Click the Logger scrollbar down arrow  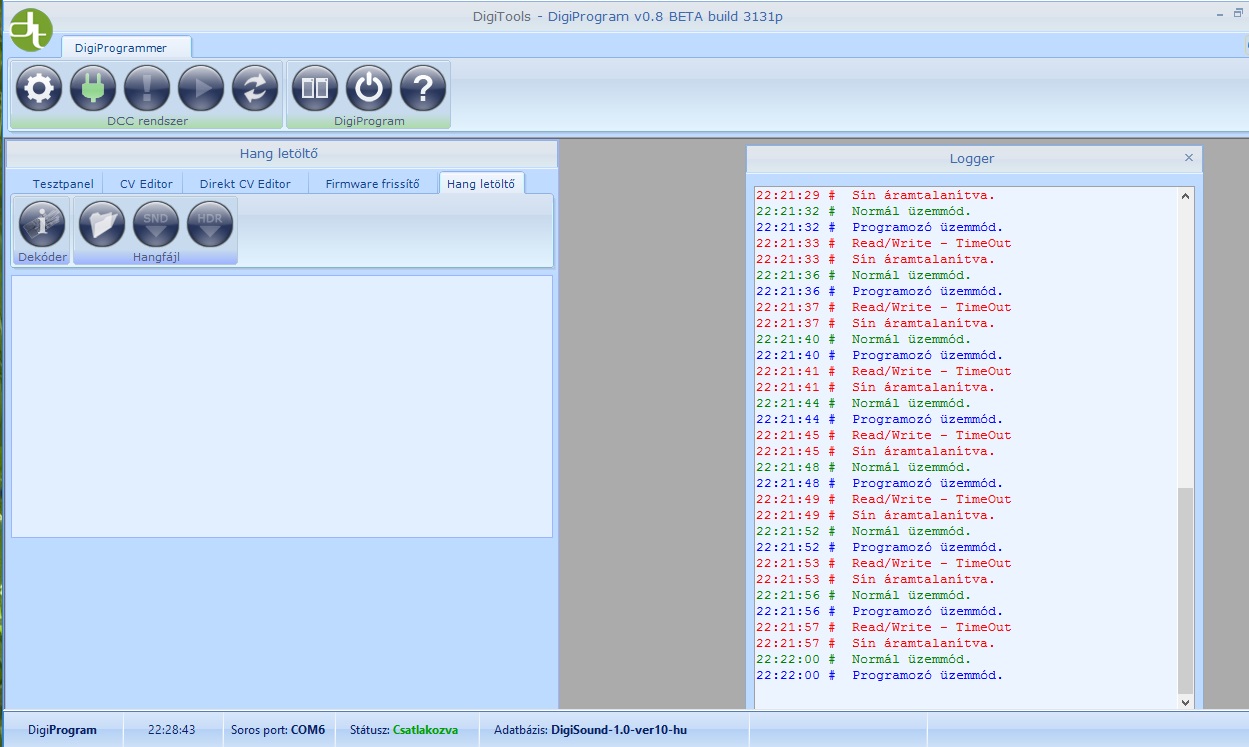1186,703
